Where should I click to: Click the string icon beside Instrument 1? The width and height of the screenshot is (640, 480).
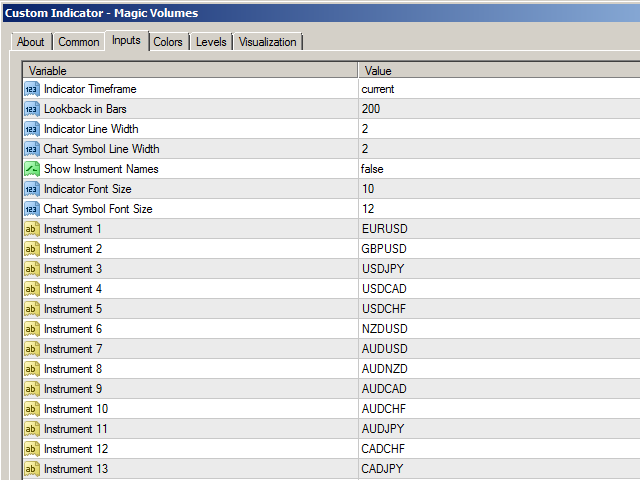(32, 229)
